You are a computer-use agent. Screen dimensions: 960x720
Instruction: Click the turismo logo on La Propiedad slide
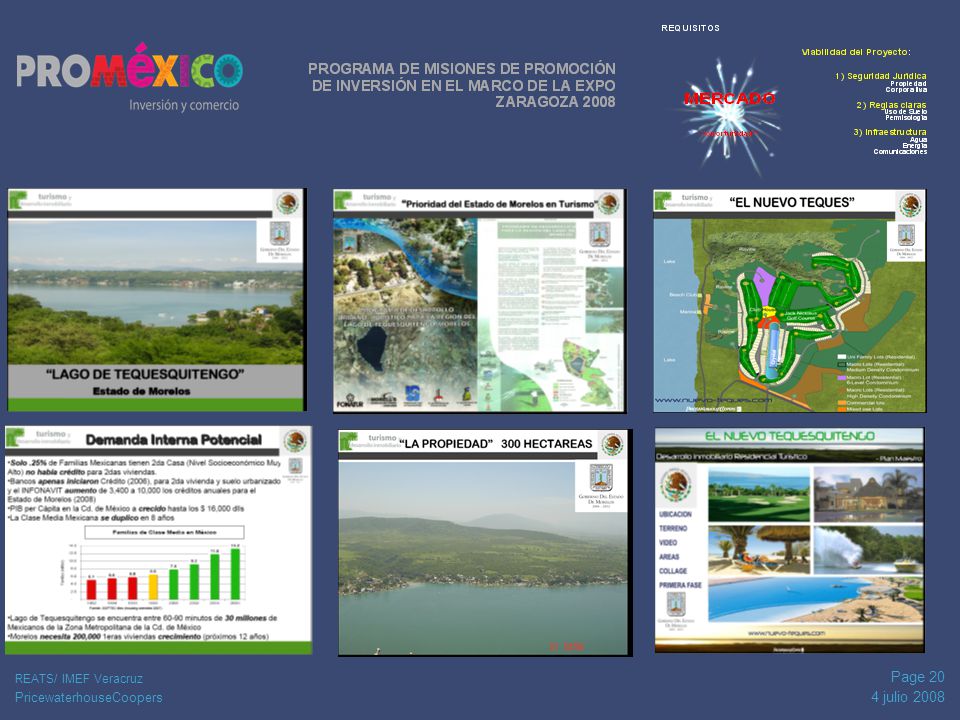click(x=369, y=440)
